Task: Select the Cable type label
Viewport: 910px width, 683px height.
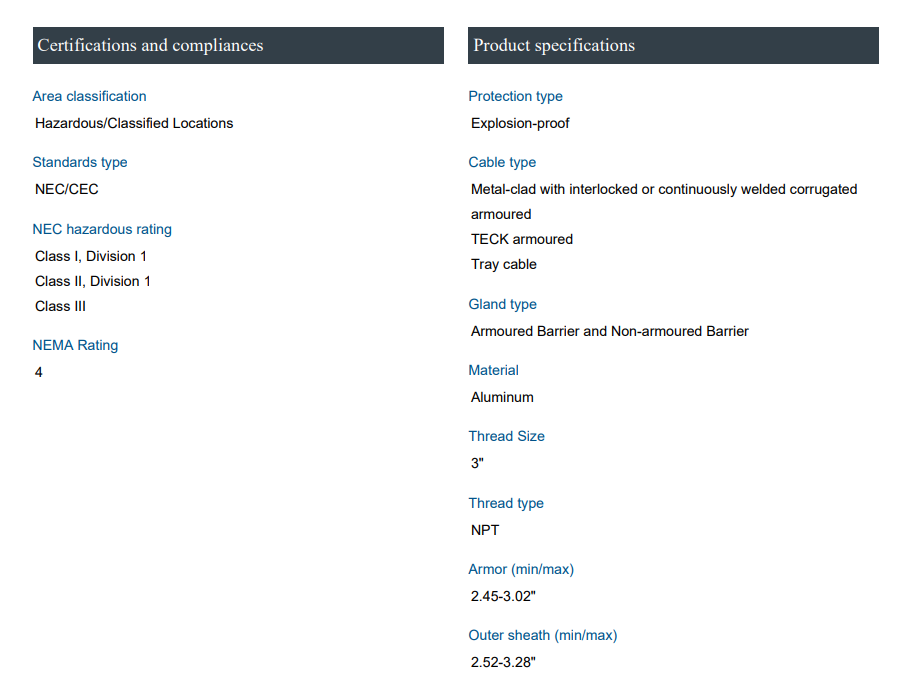Action: coord(502,162)
